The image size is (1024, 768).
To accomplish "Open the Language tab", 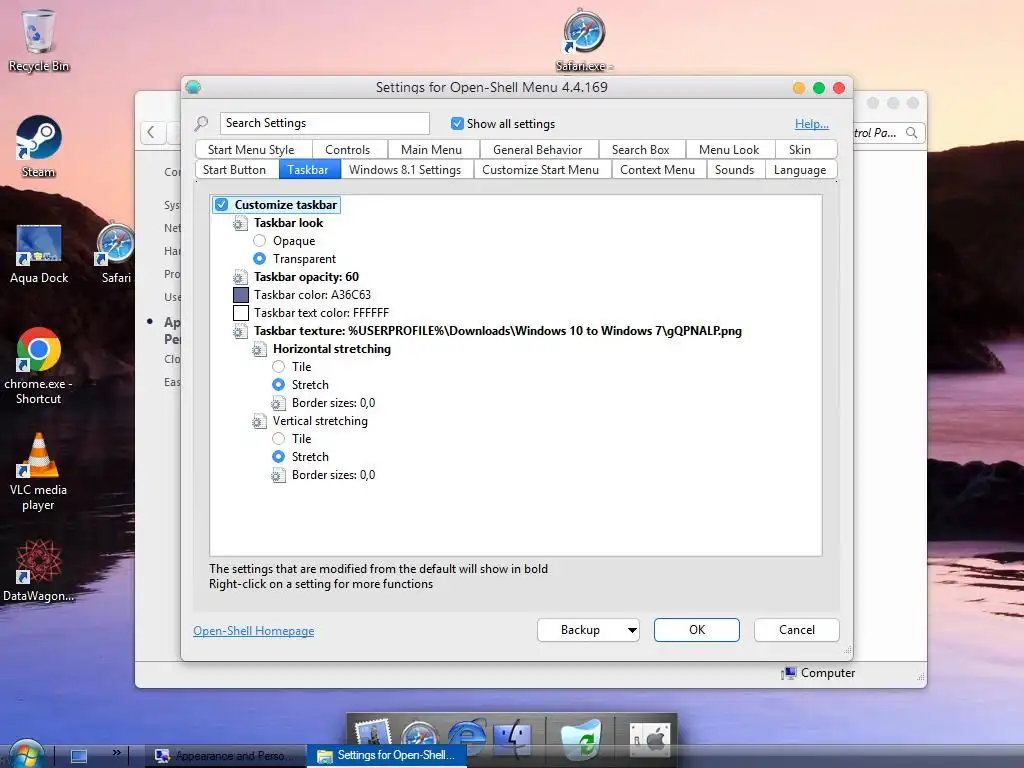I will (x=800, y=170).
